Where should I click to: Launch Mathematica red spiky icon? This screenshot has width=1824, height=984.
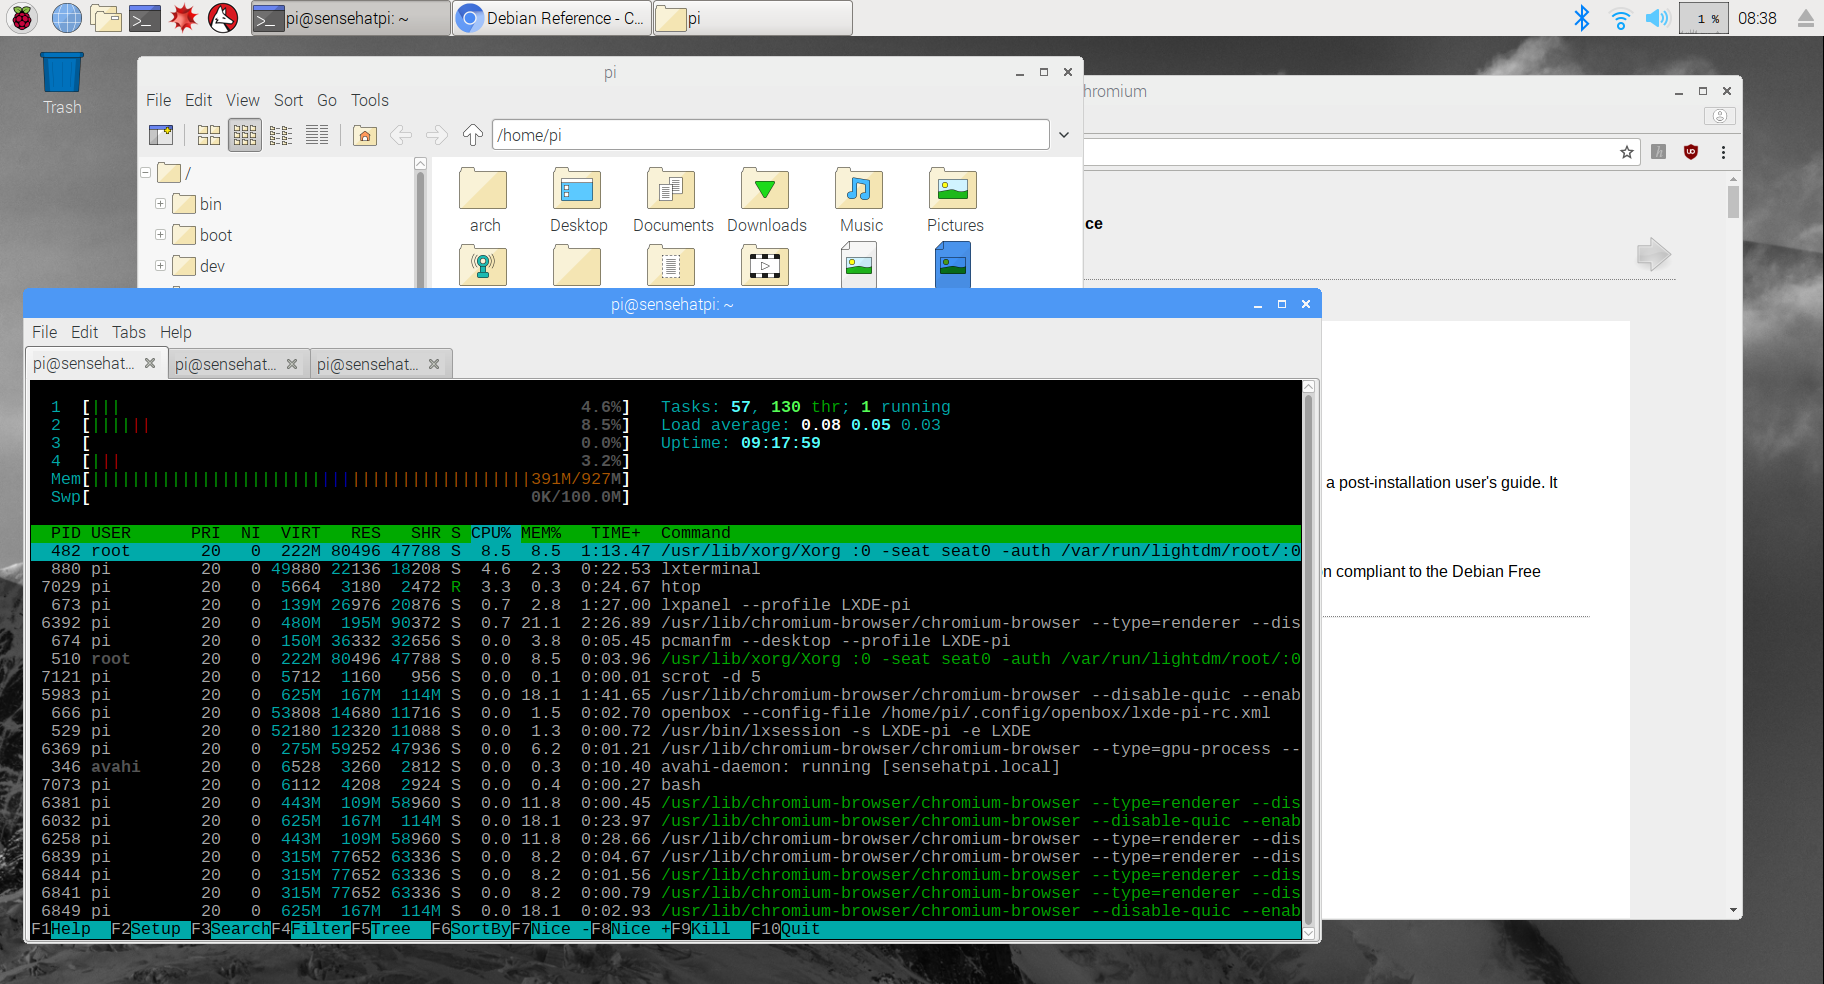pos(184,18)
